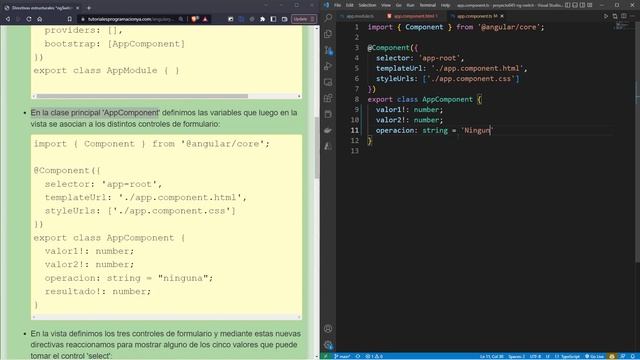The width and height of the screenshot is (640, 360).
Task: Change line endings via LF status item
Action: click(547, 356)
